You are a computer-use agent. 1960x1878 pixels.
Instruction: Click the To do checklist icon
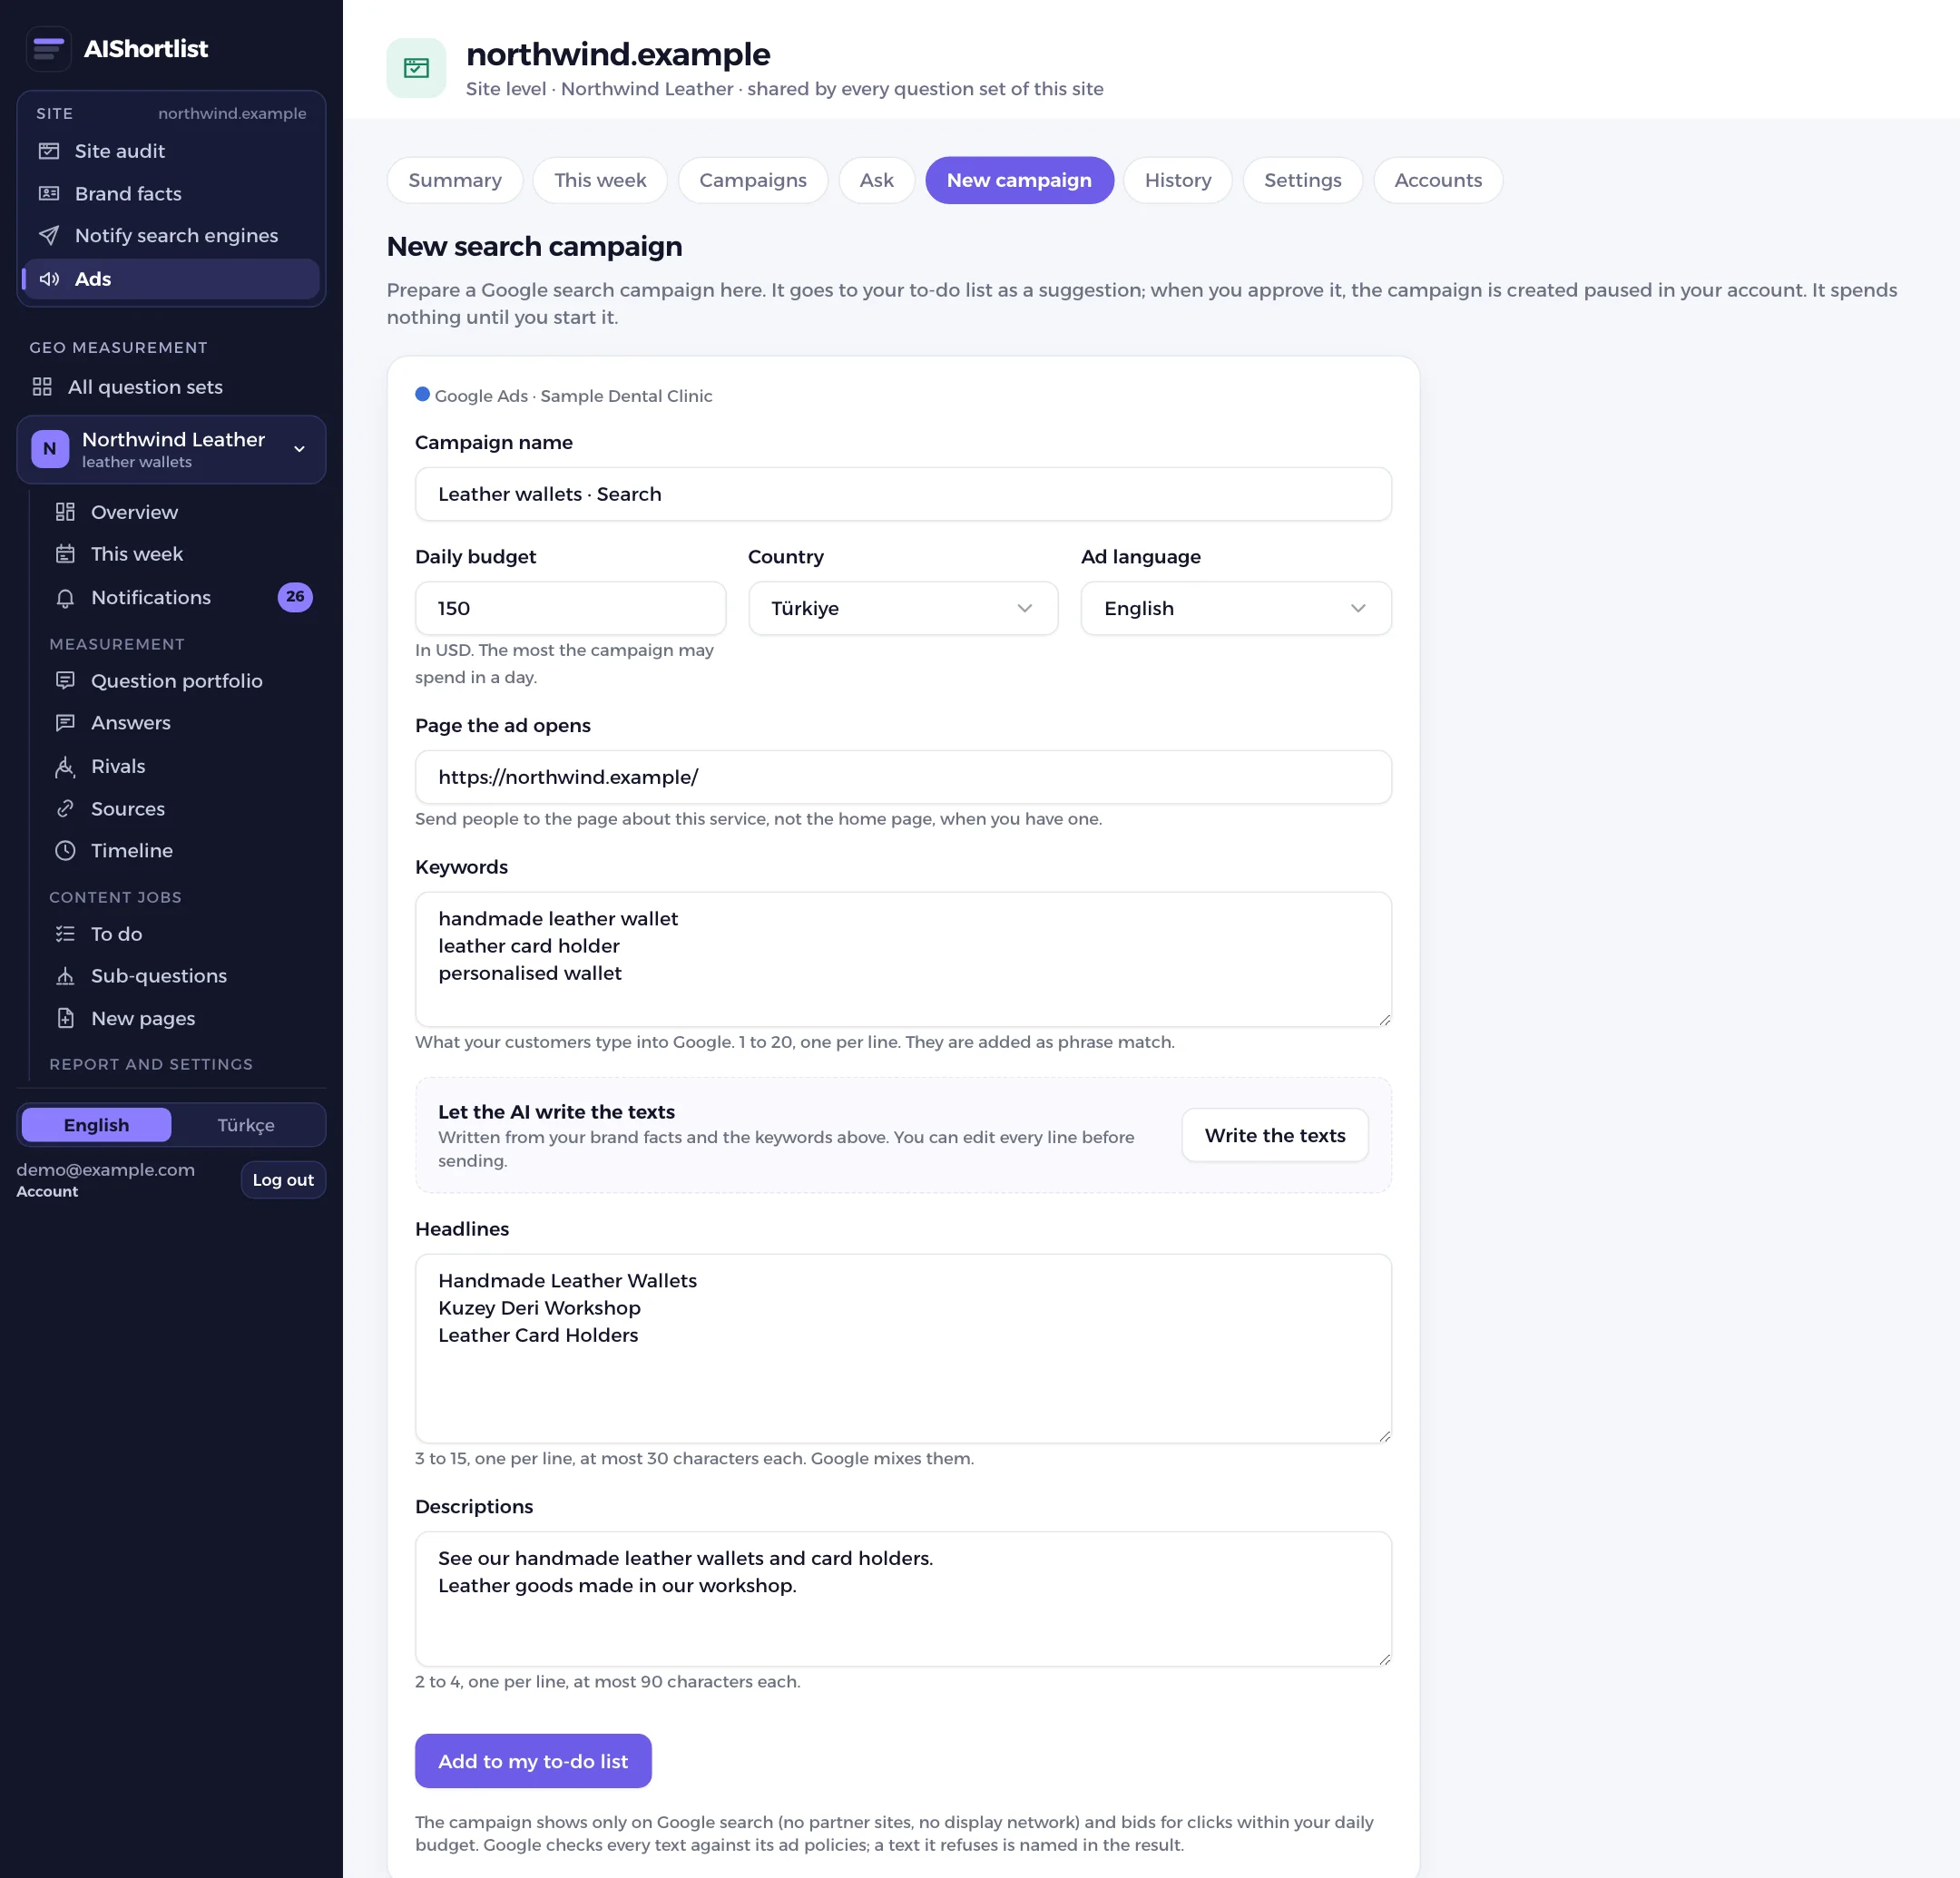tap(65, 934)
